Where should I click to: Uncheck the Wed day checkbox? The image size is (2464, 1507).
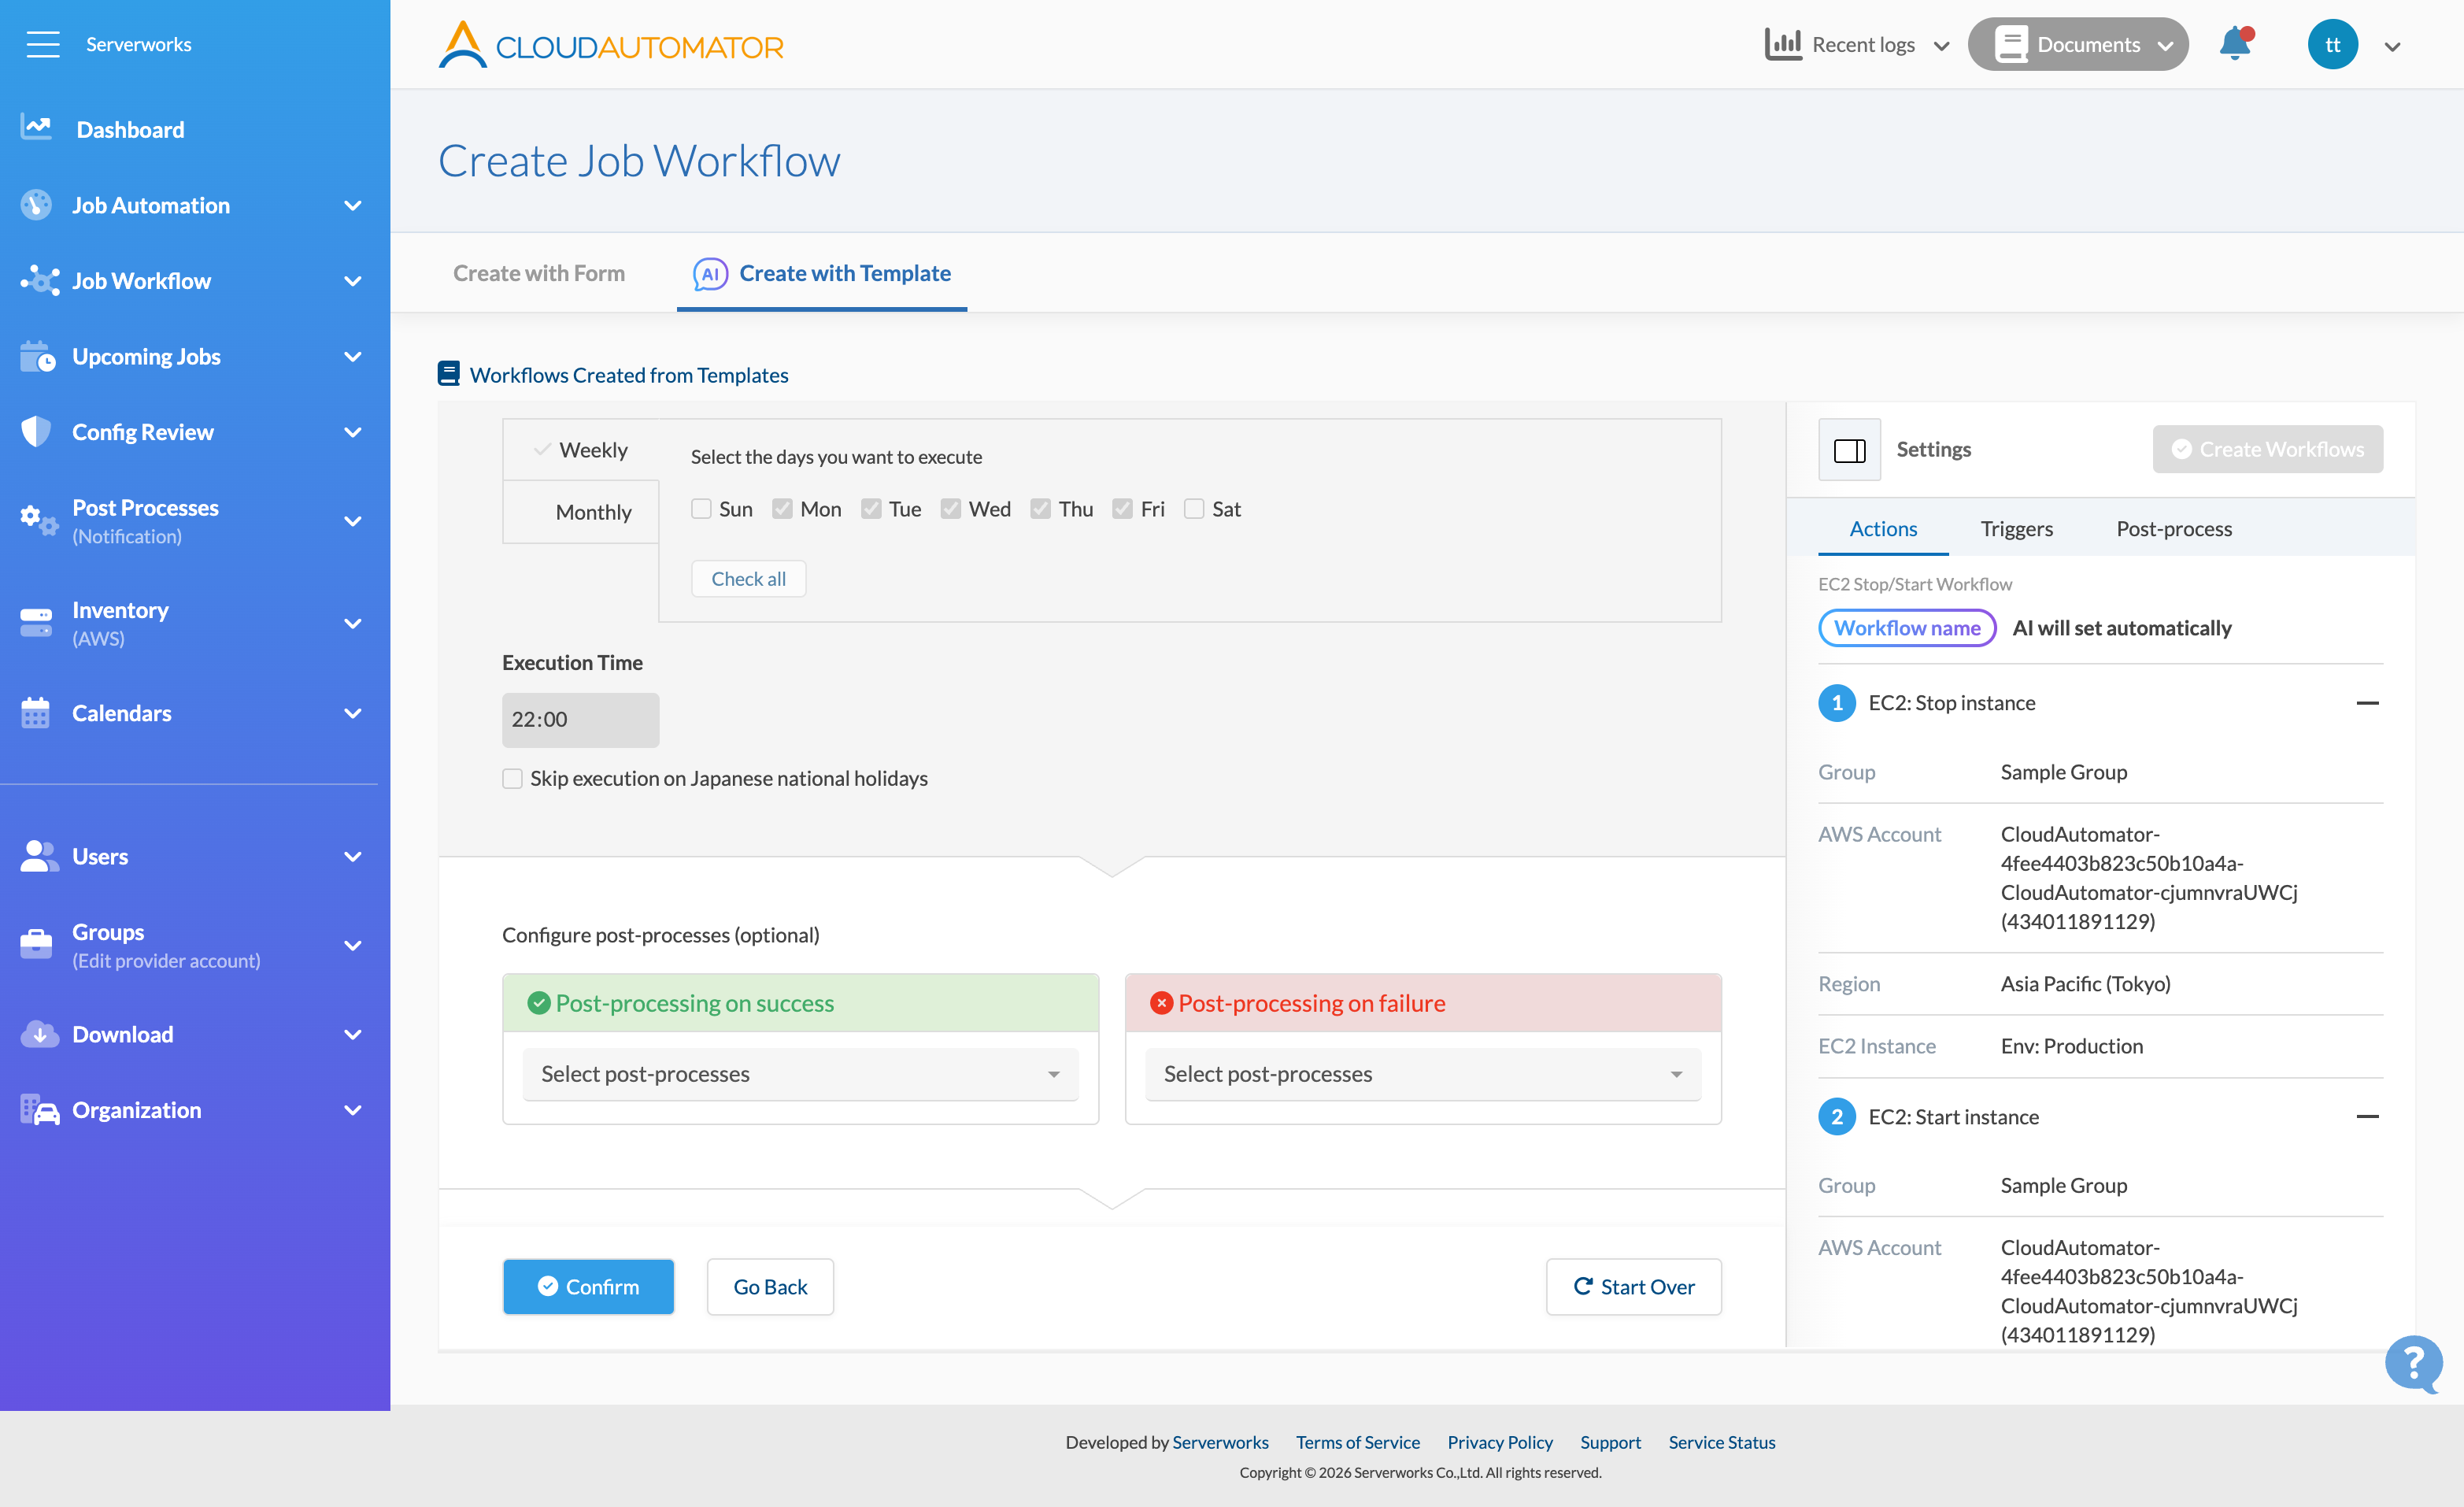951,509
